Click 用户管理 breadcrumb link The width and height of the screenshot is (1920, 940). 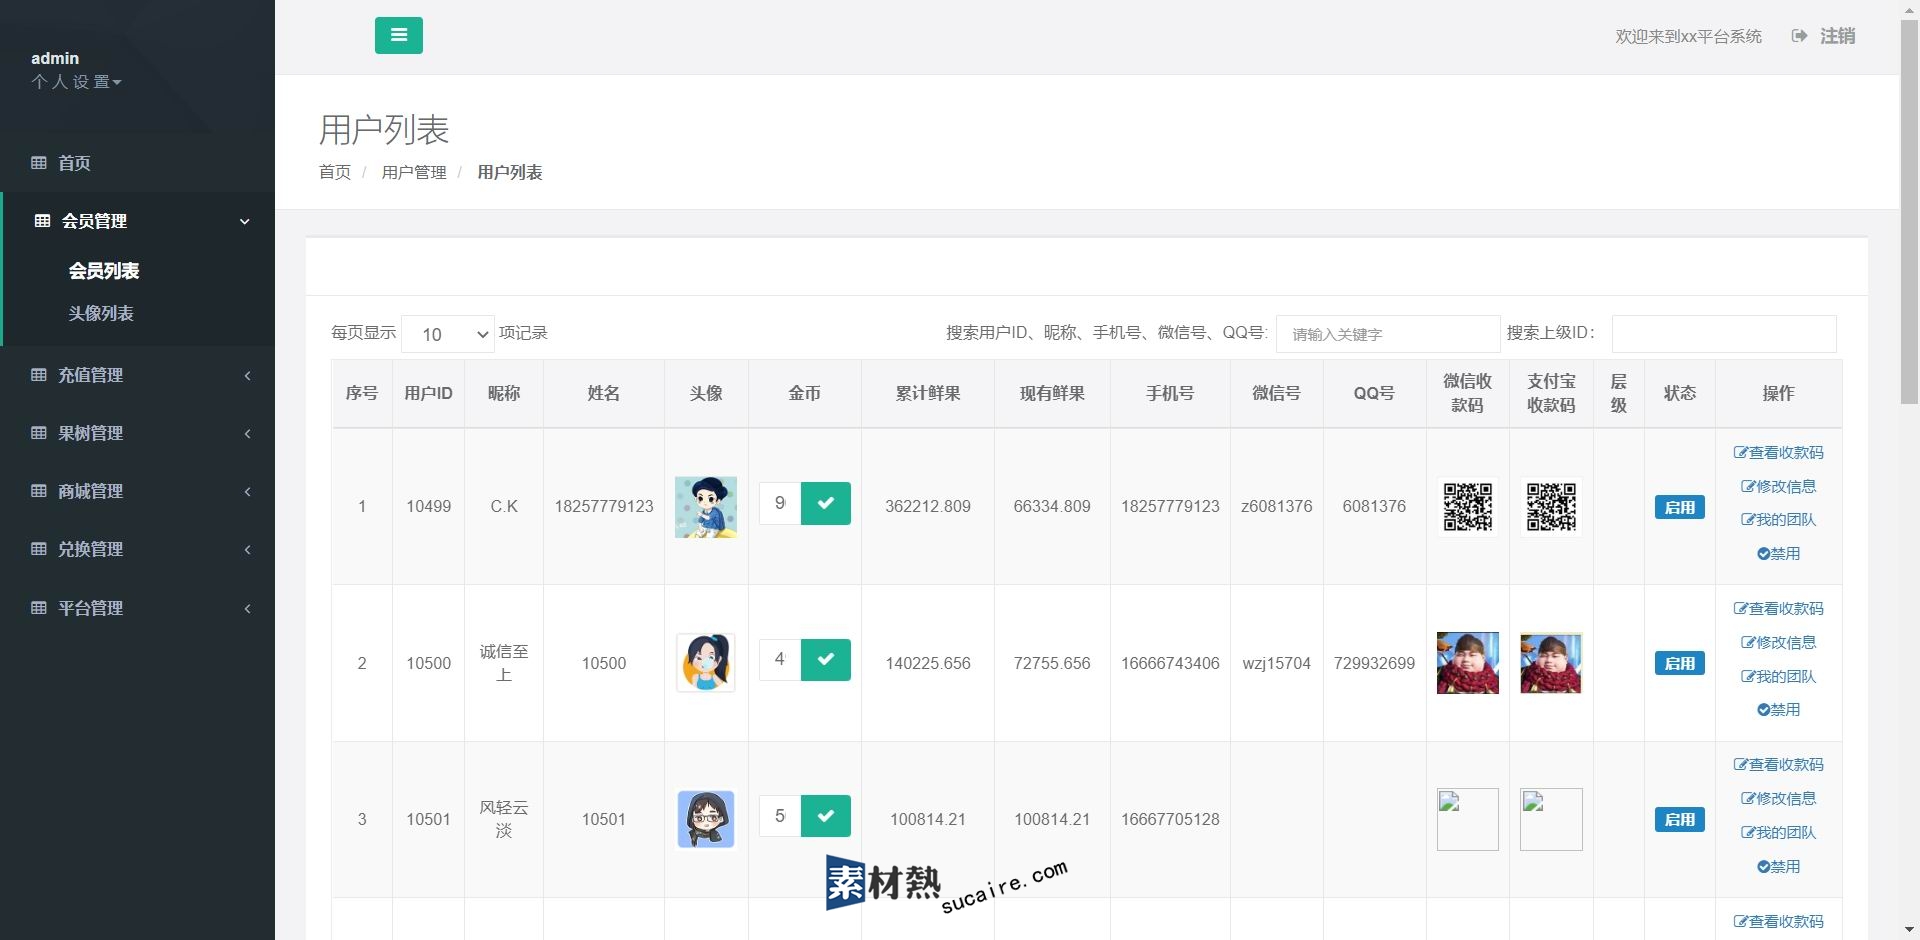point(414,172)
